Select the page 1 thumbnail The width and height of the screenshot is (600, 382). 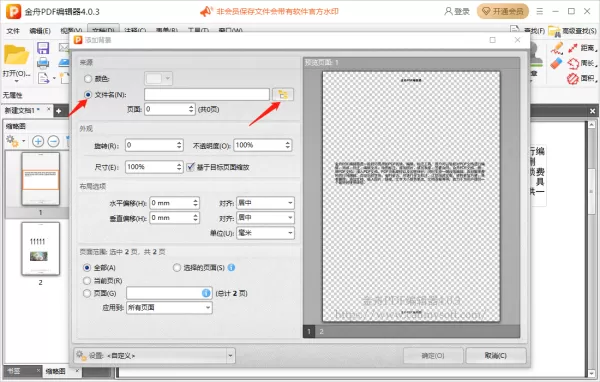click(41, 179)
